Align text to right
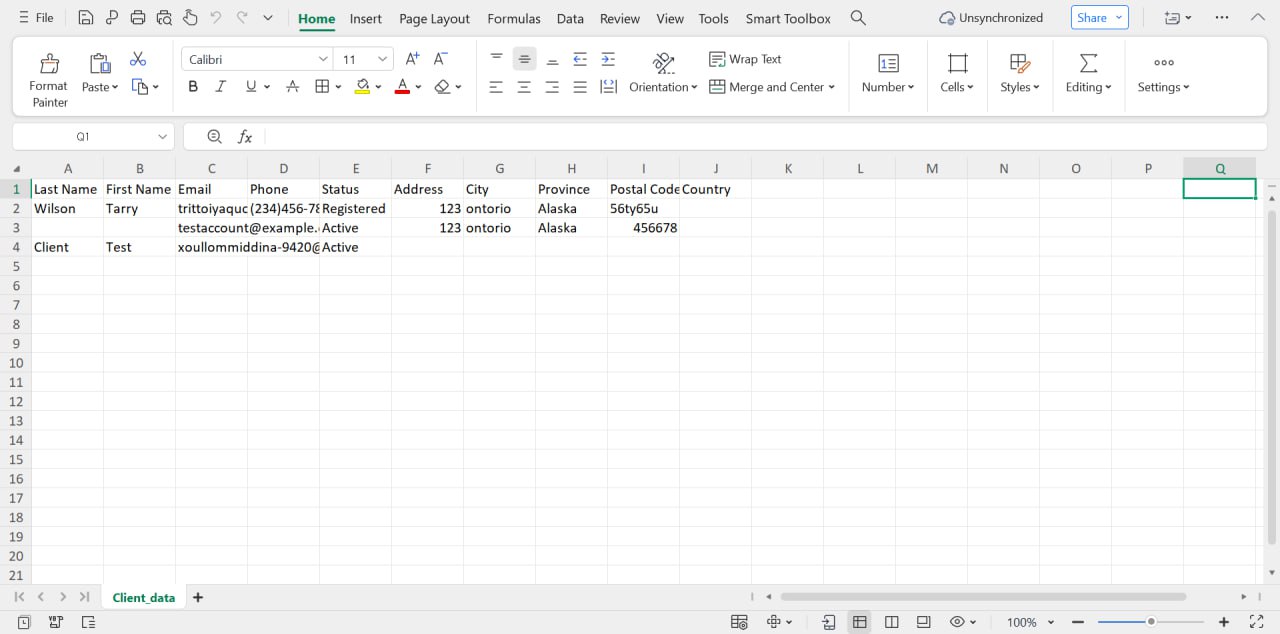Image resolution: width=1280 pixels, height=634 pixels. (552, 87)
